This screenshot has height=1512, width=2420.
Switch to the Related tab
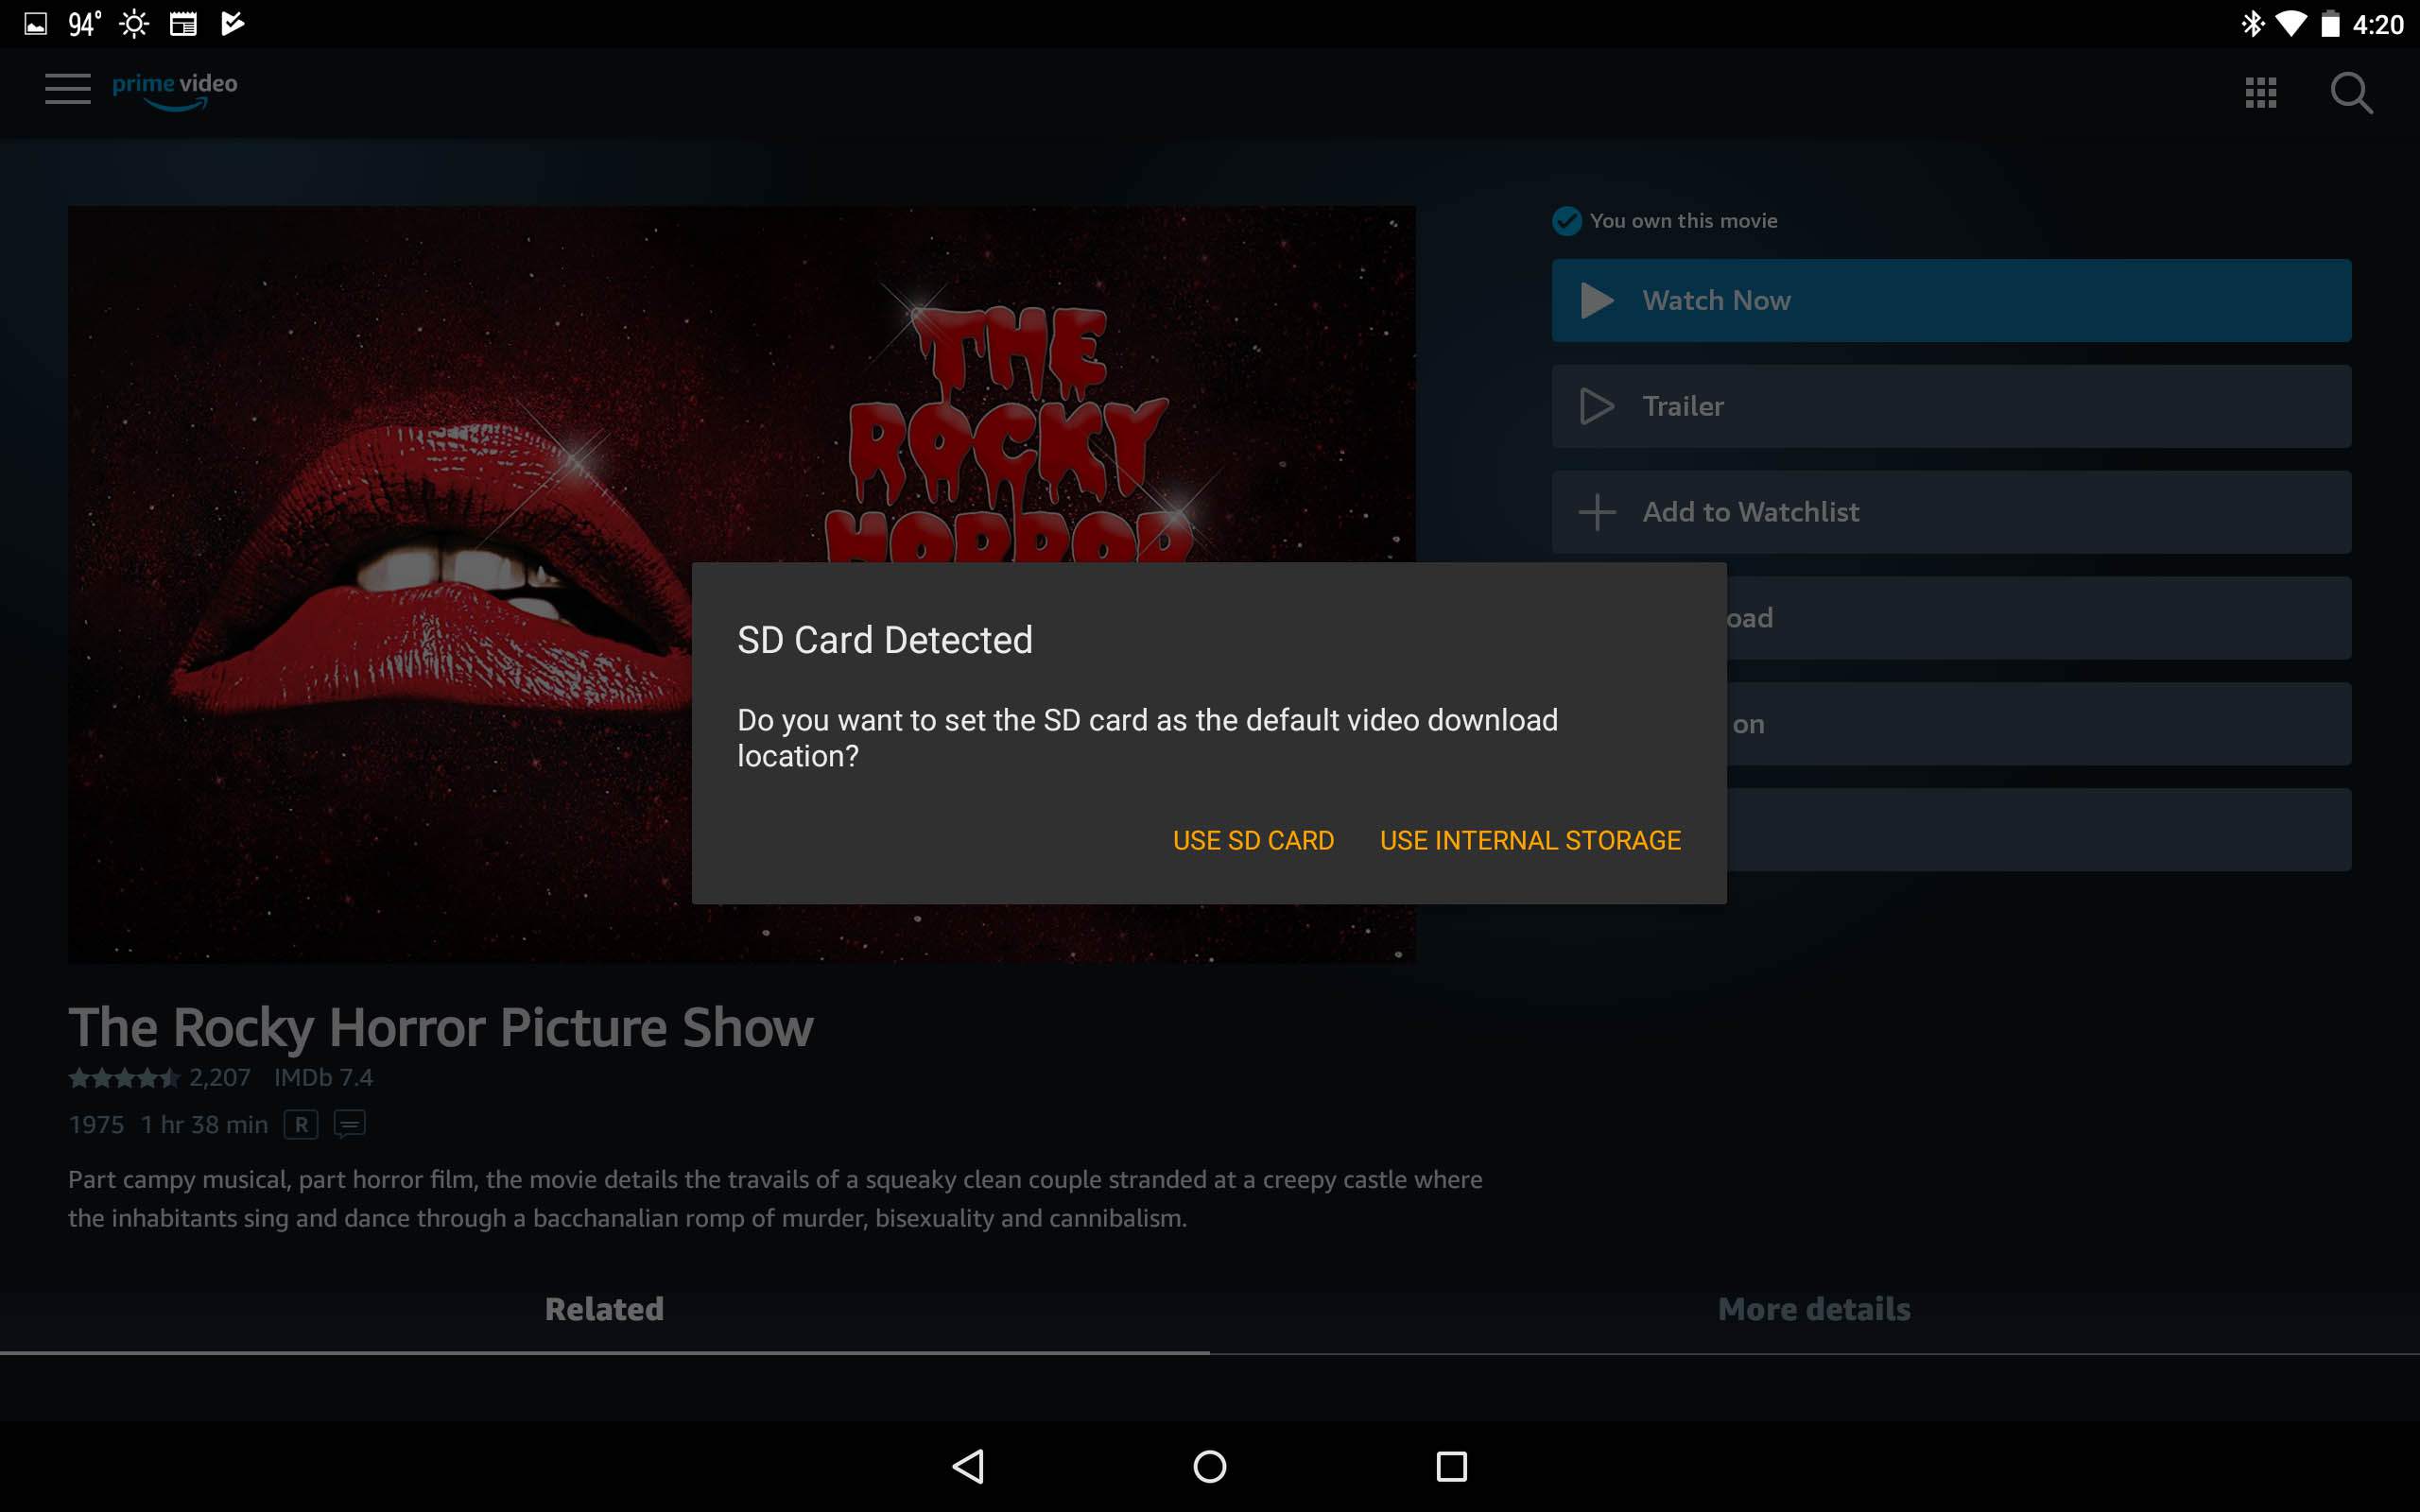(604, 1309)
